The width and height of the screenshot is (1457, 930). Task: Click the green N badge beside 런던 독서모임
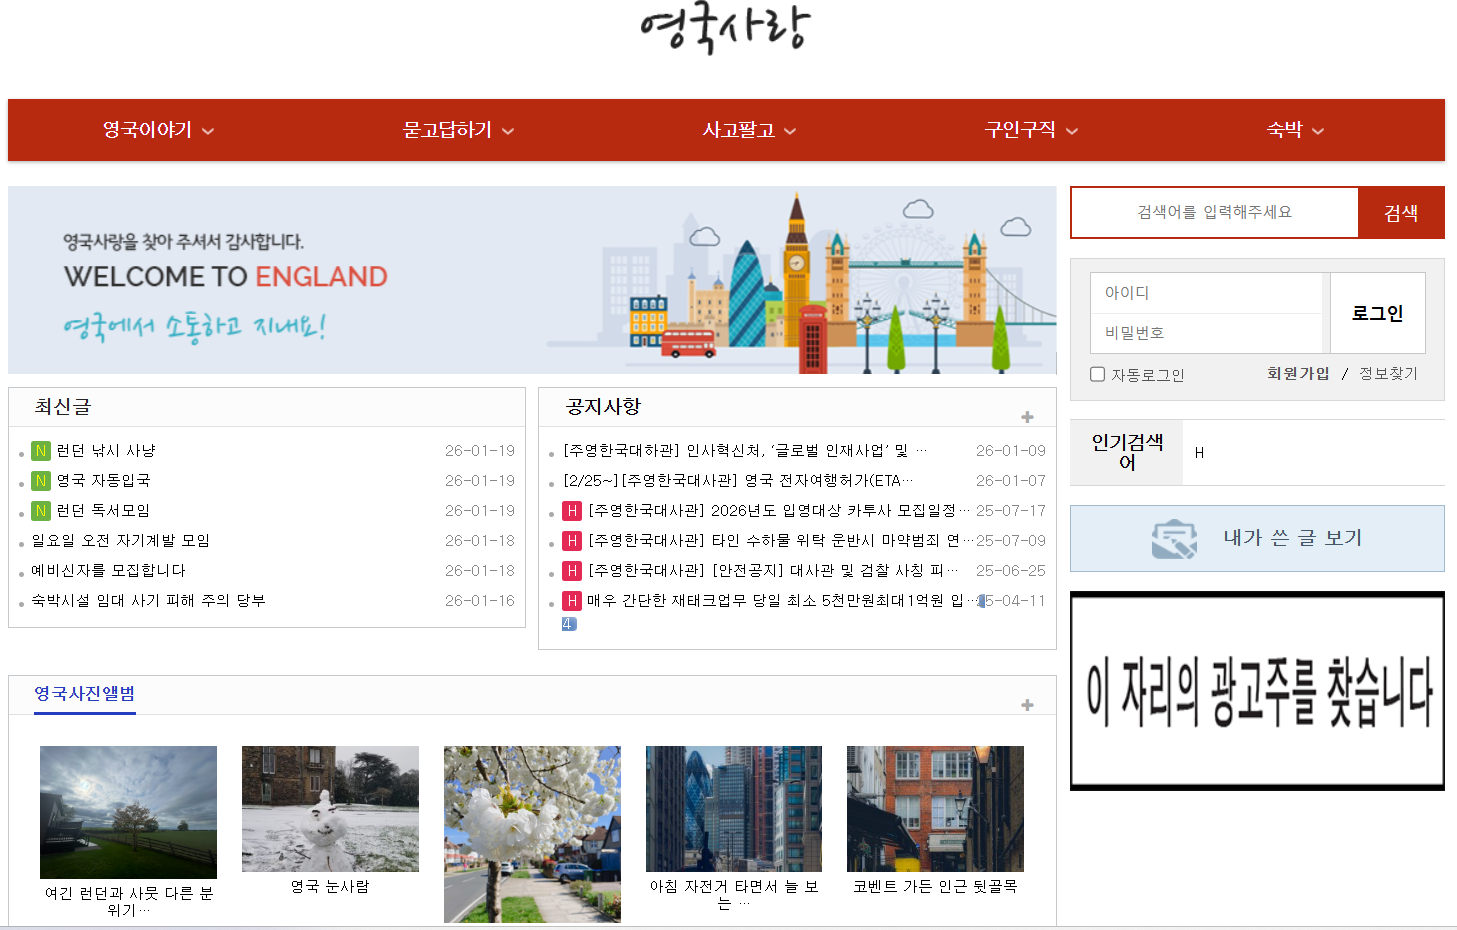41,511
